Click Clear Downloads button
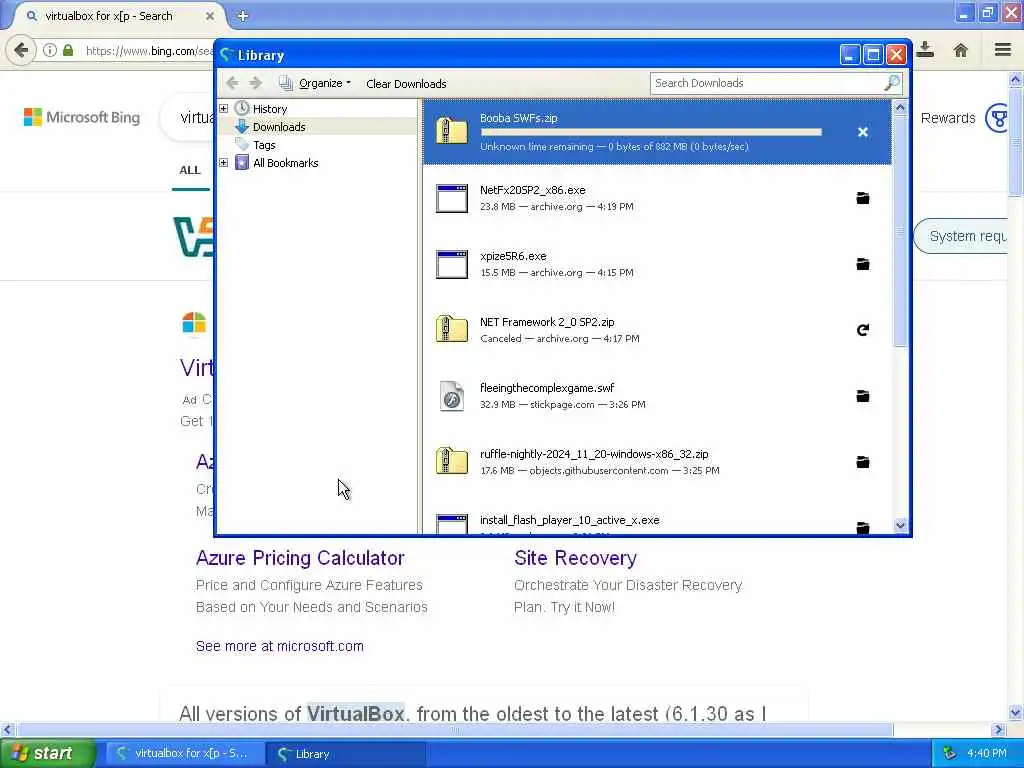This screenshot has height=768, width=1024. coord(406,84)
